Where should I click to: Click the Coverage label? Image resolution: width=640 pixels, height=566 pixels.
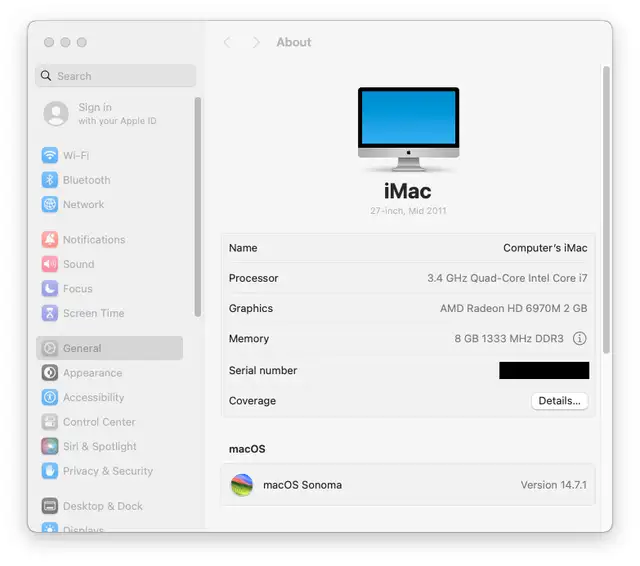pyautogui.click(x=252, y=401)
